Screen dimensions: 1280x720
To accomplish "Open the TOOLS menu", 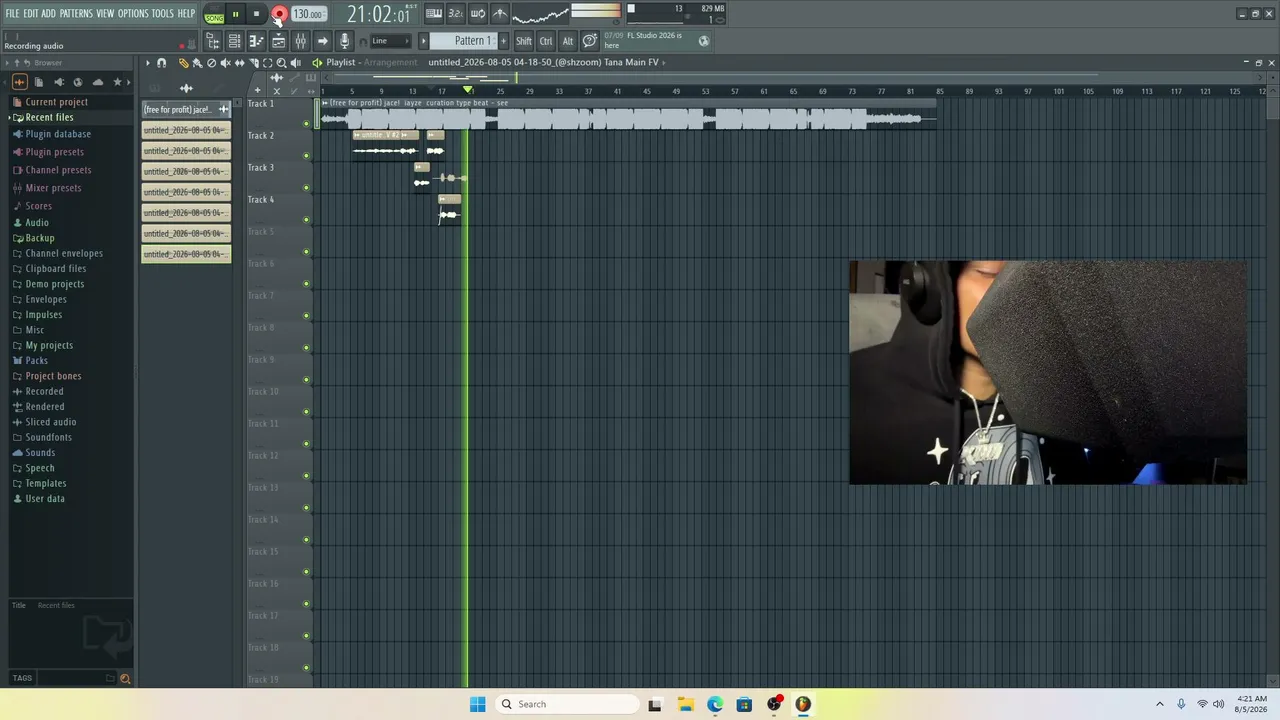I will click(x=163, y=14).
